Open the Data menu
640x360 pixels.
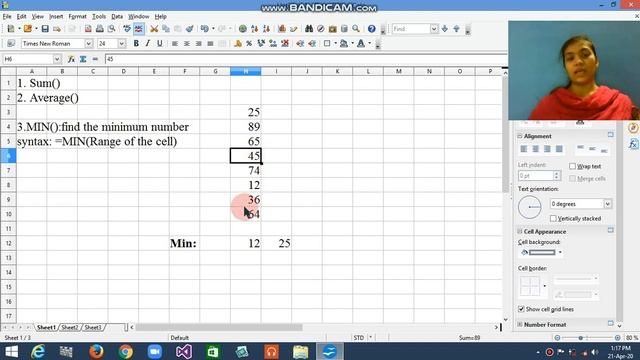(x=117, y=16)
